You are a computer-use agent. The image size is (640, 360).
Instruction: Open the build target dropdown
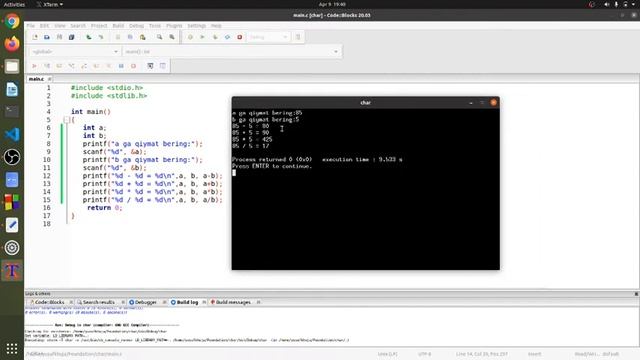268,37
